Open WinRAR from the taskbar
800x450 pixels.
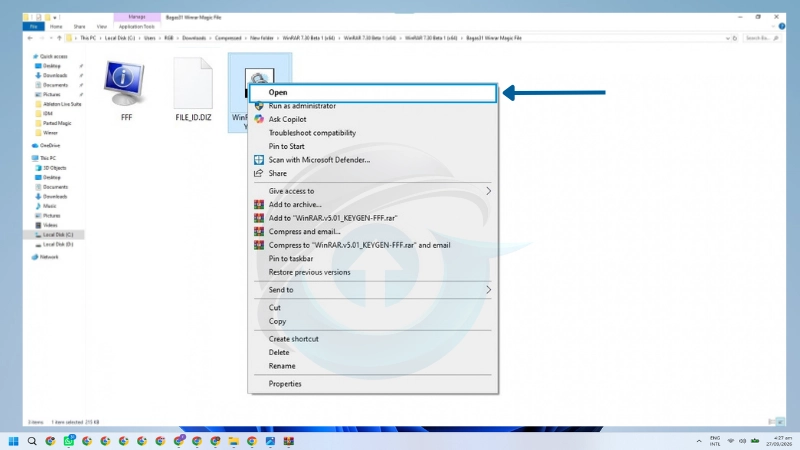(289, 441)
